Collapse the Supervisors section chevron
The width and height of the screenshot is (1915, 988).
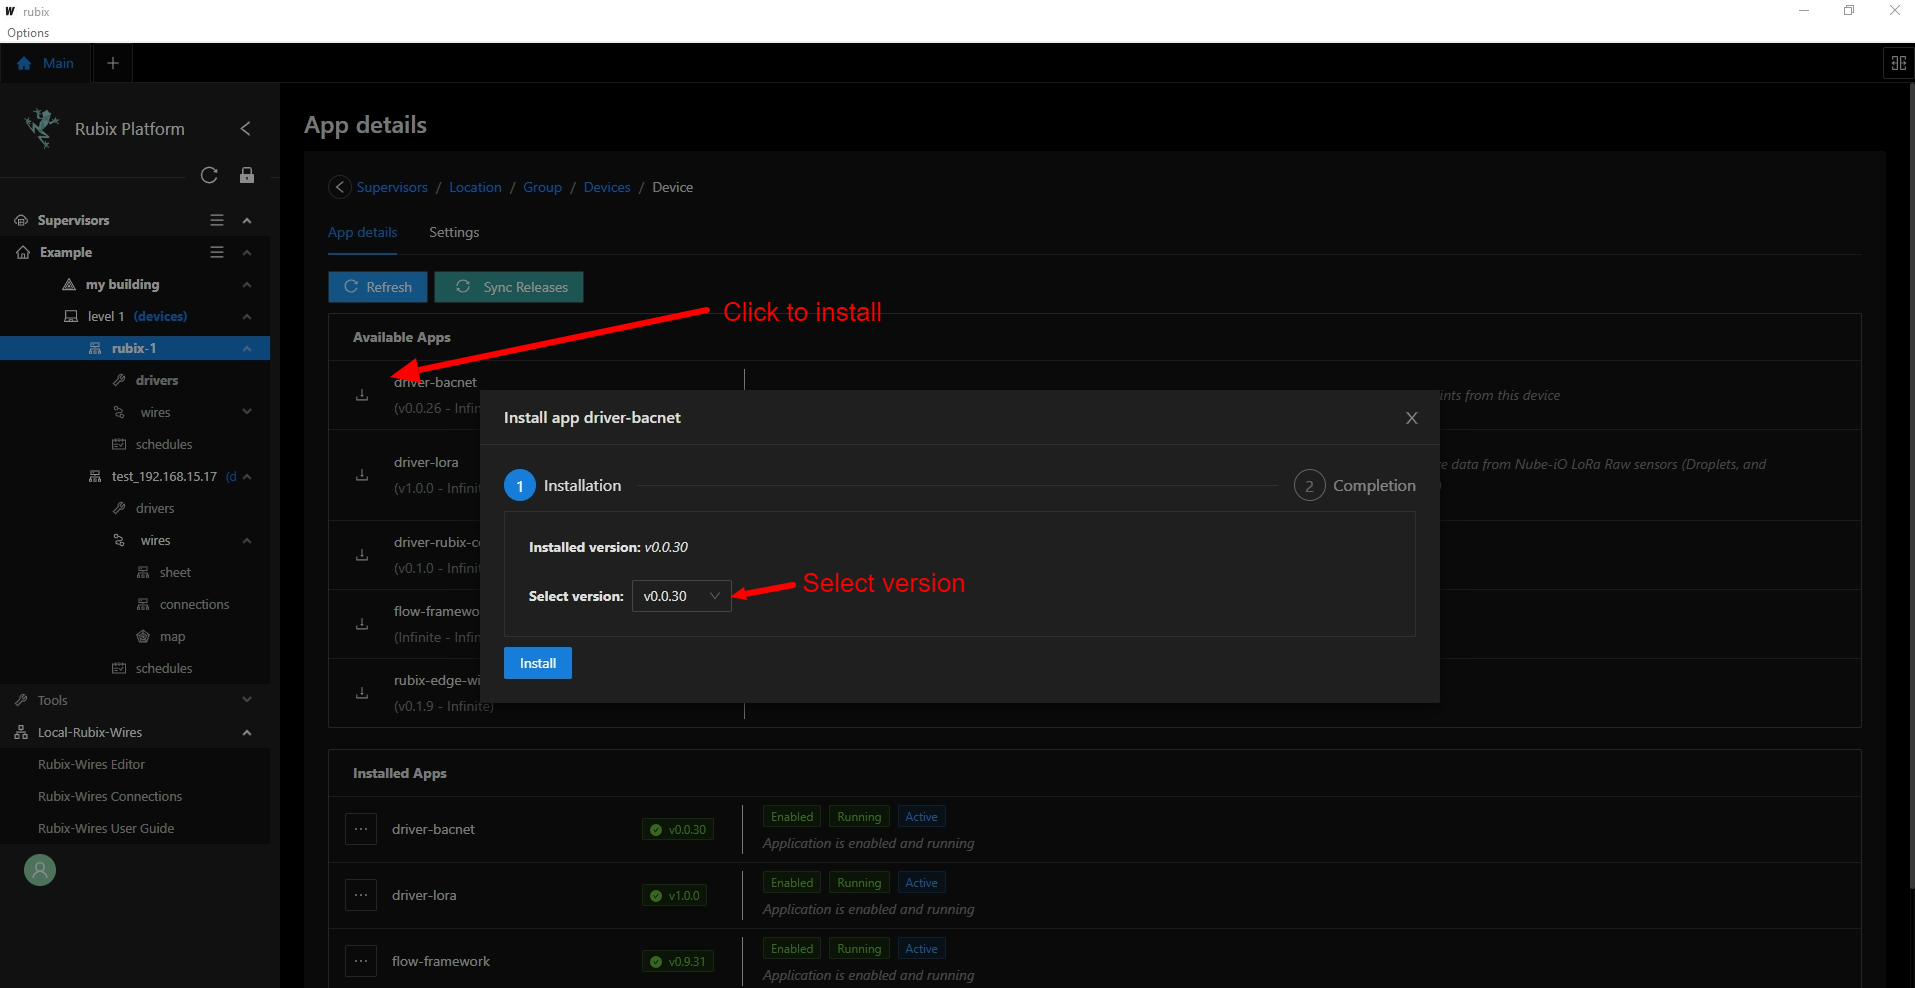tap(247, 220)
